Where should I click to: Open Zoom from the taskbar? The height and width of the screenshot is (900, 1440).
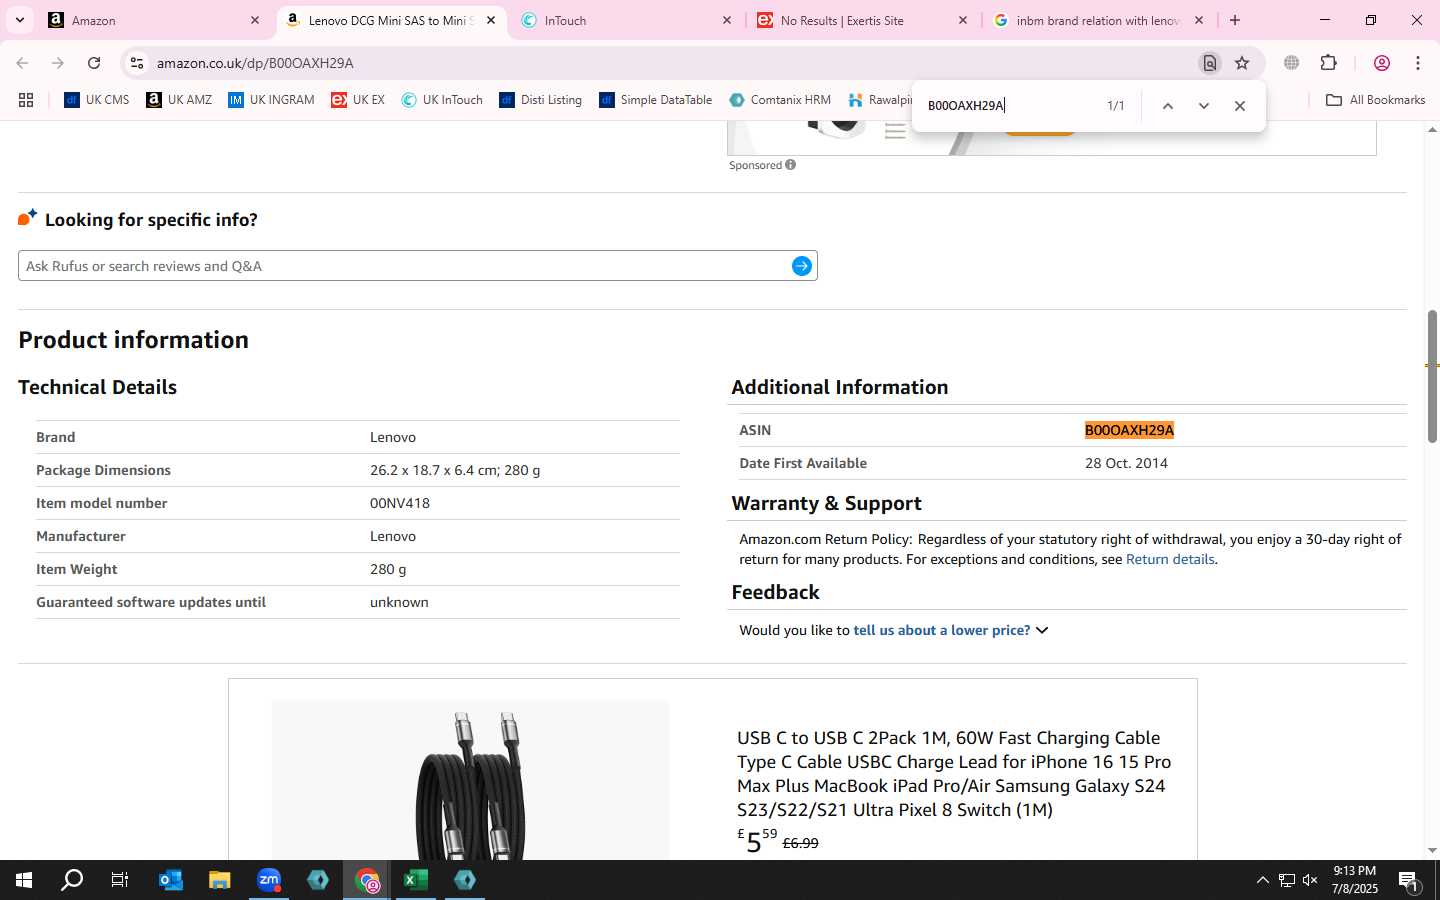click(x=269, y=880)
